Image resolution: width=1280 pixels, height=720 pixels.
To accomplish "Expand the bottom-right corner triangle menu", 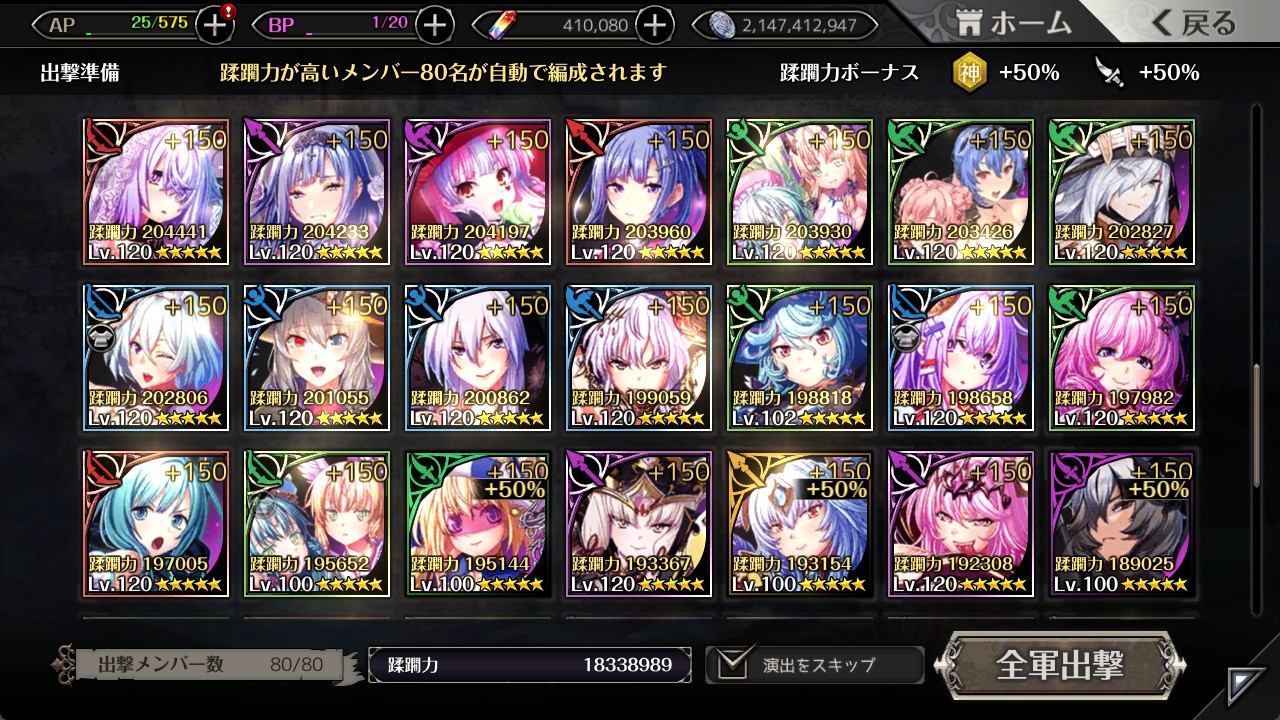I will 1246,686.
